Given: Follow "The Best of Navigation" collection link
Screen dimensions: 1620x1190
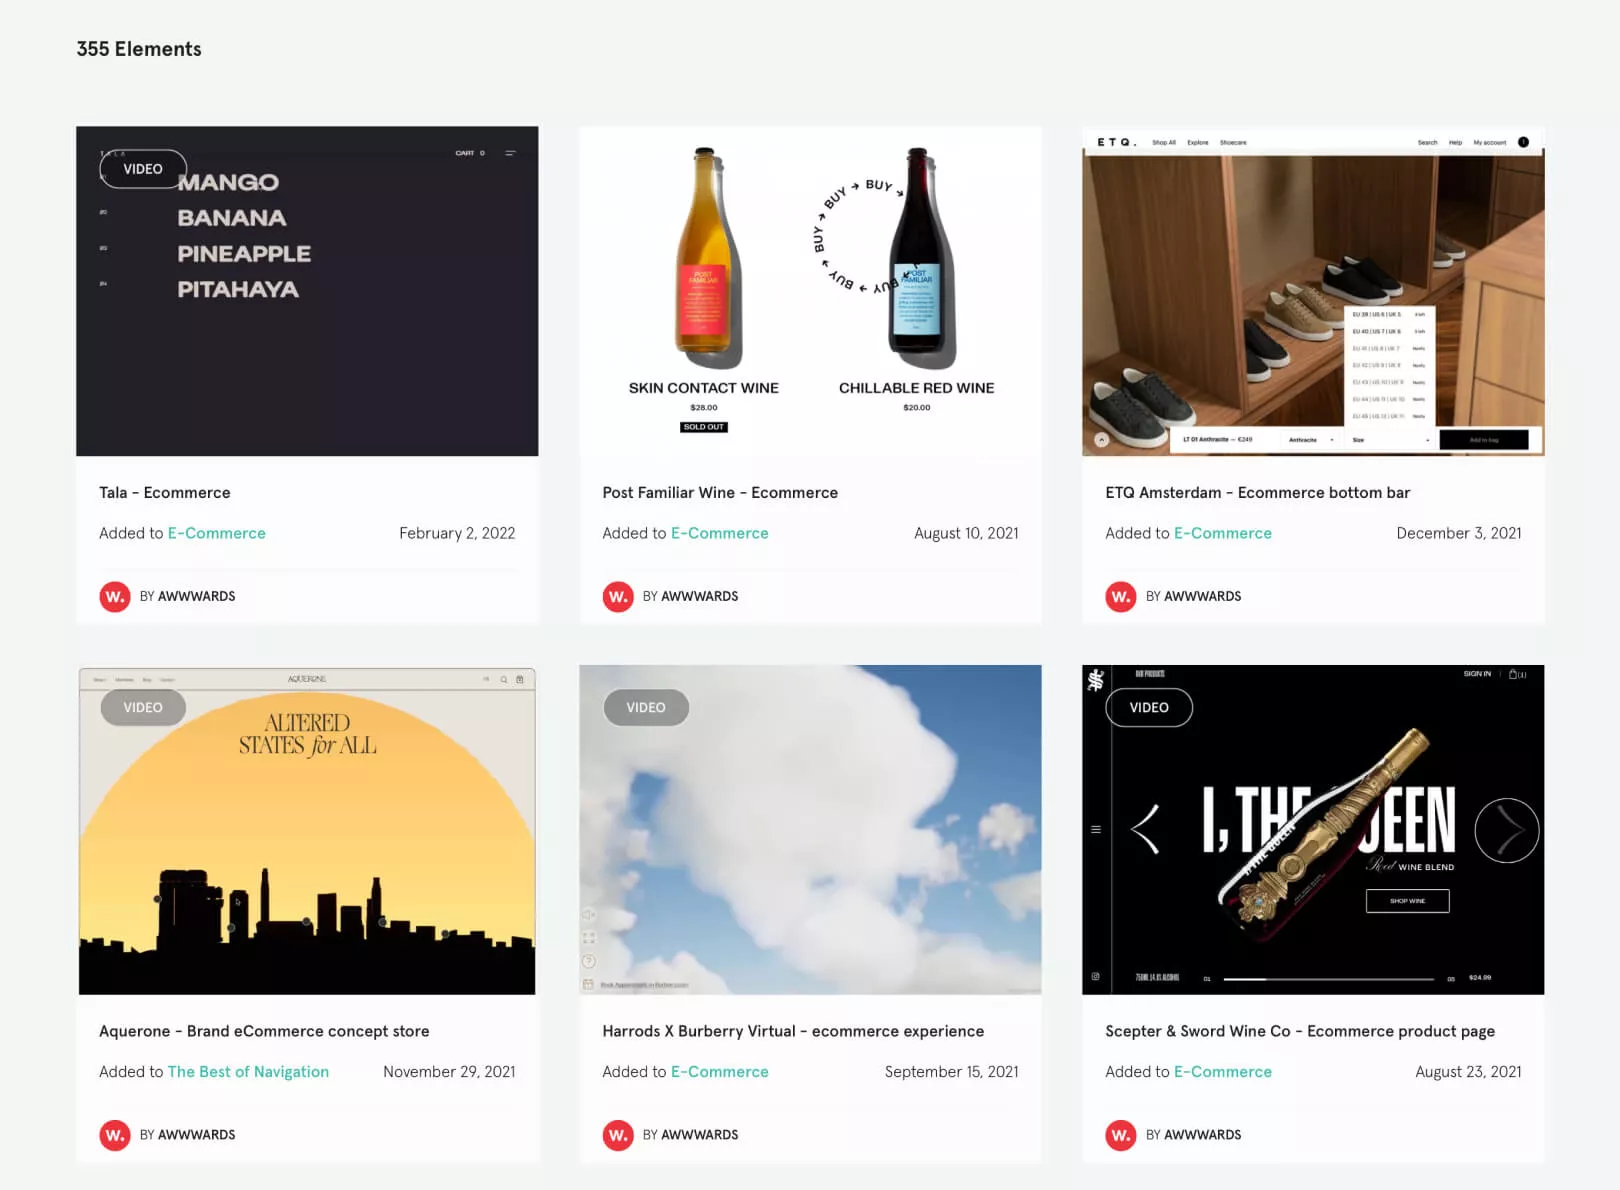Looking at the screenshot, I should tap(248, 1072).
